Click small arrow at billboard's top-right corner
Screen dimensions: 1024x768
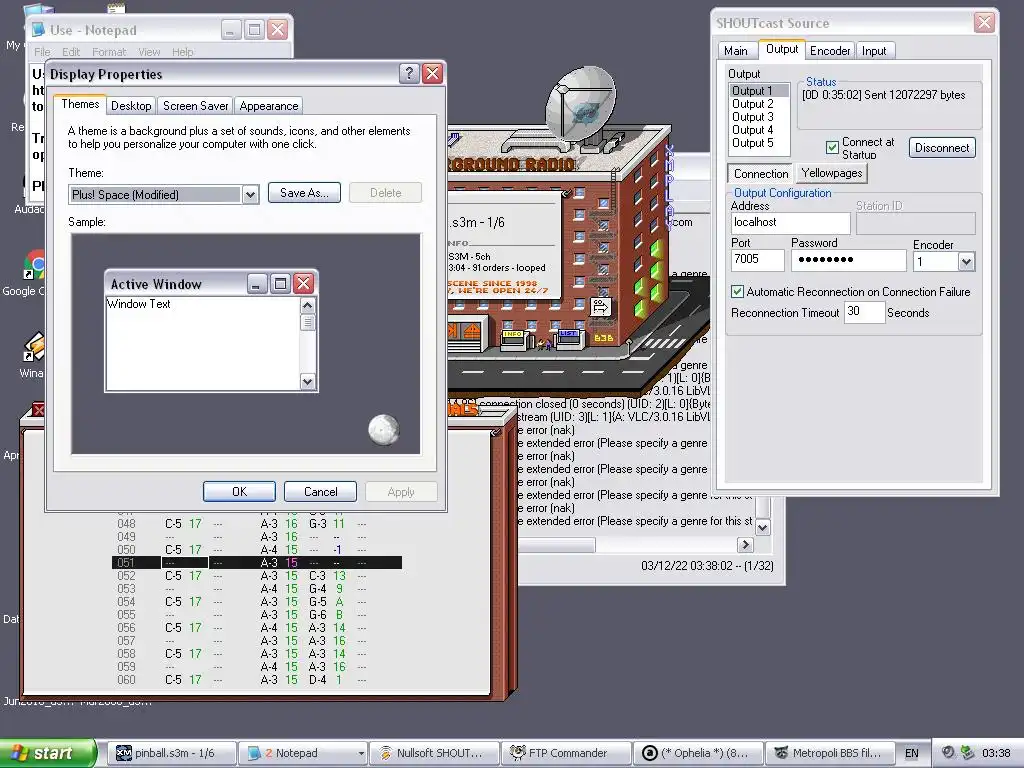click(567, 193)
